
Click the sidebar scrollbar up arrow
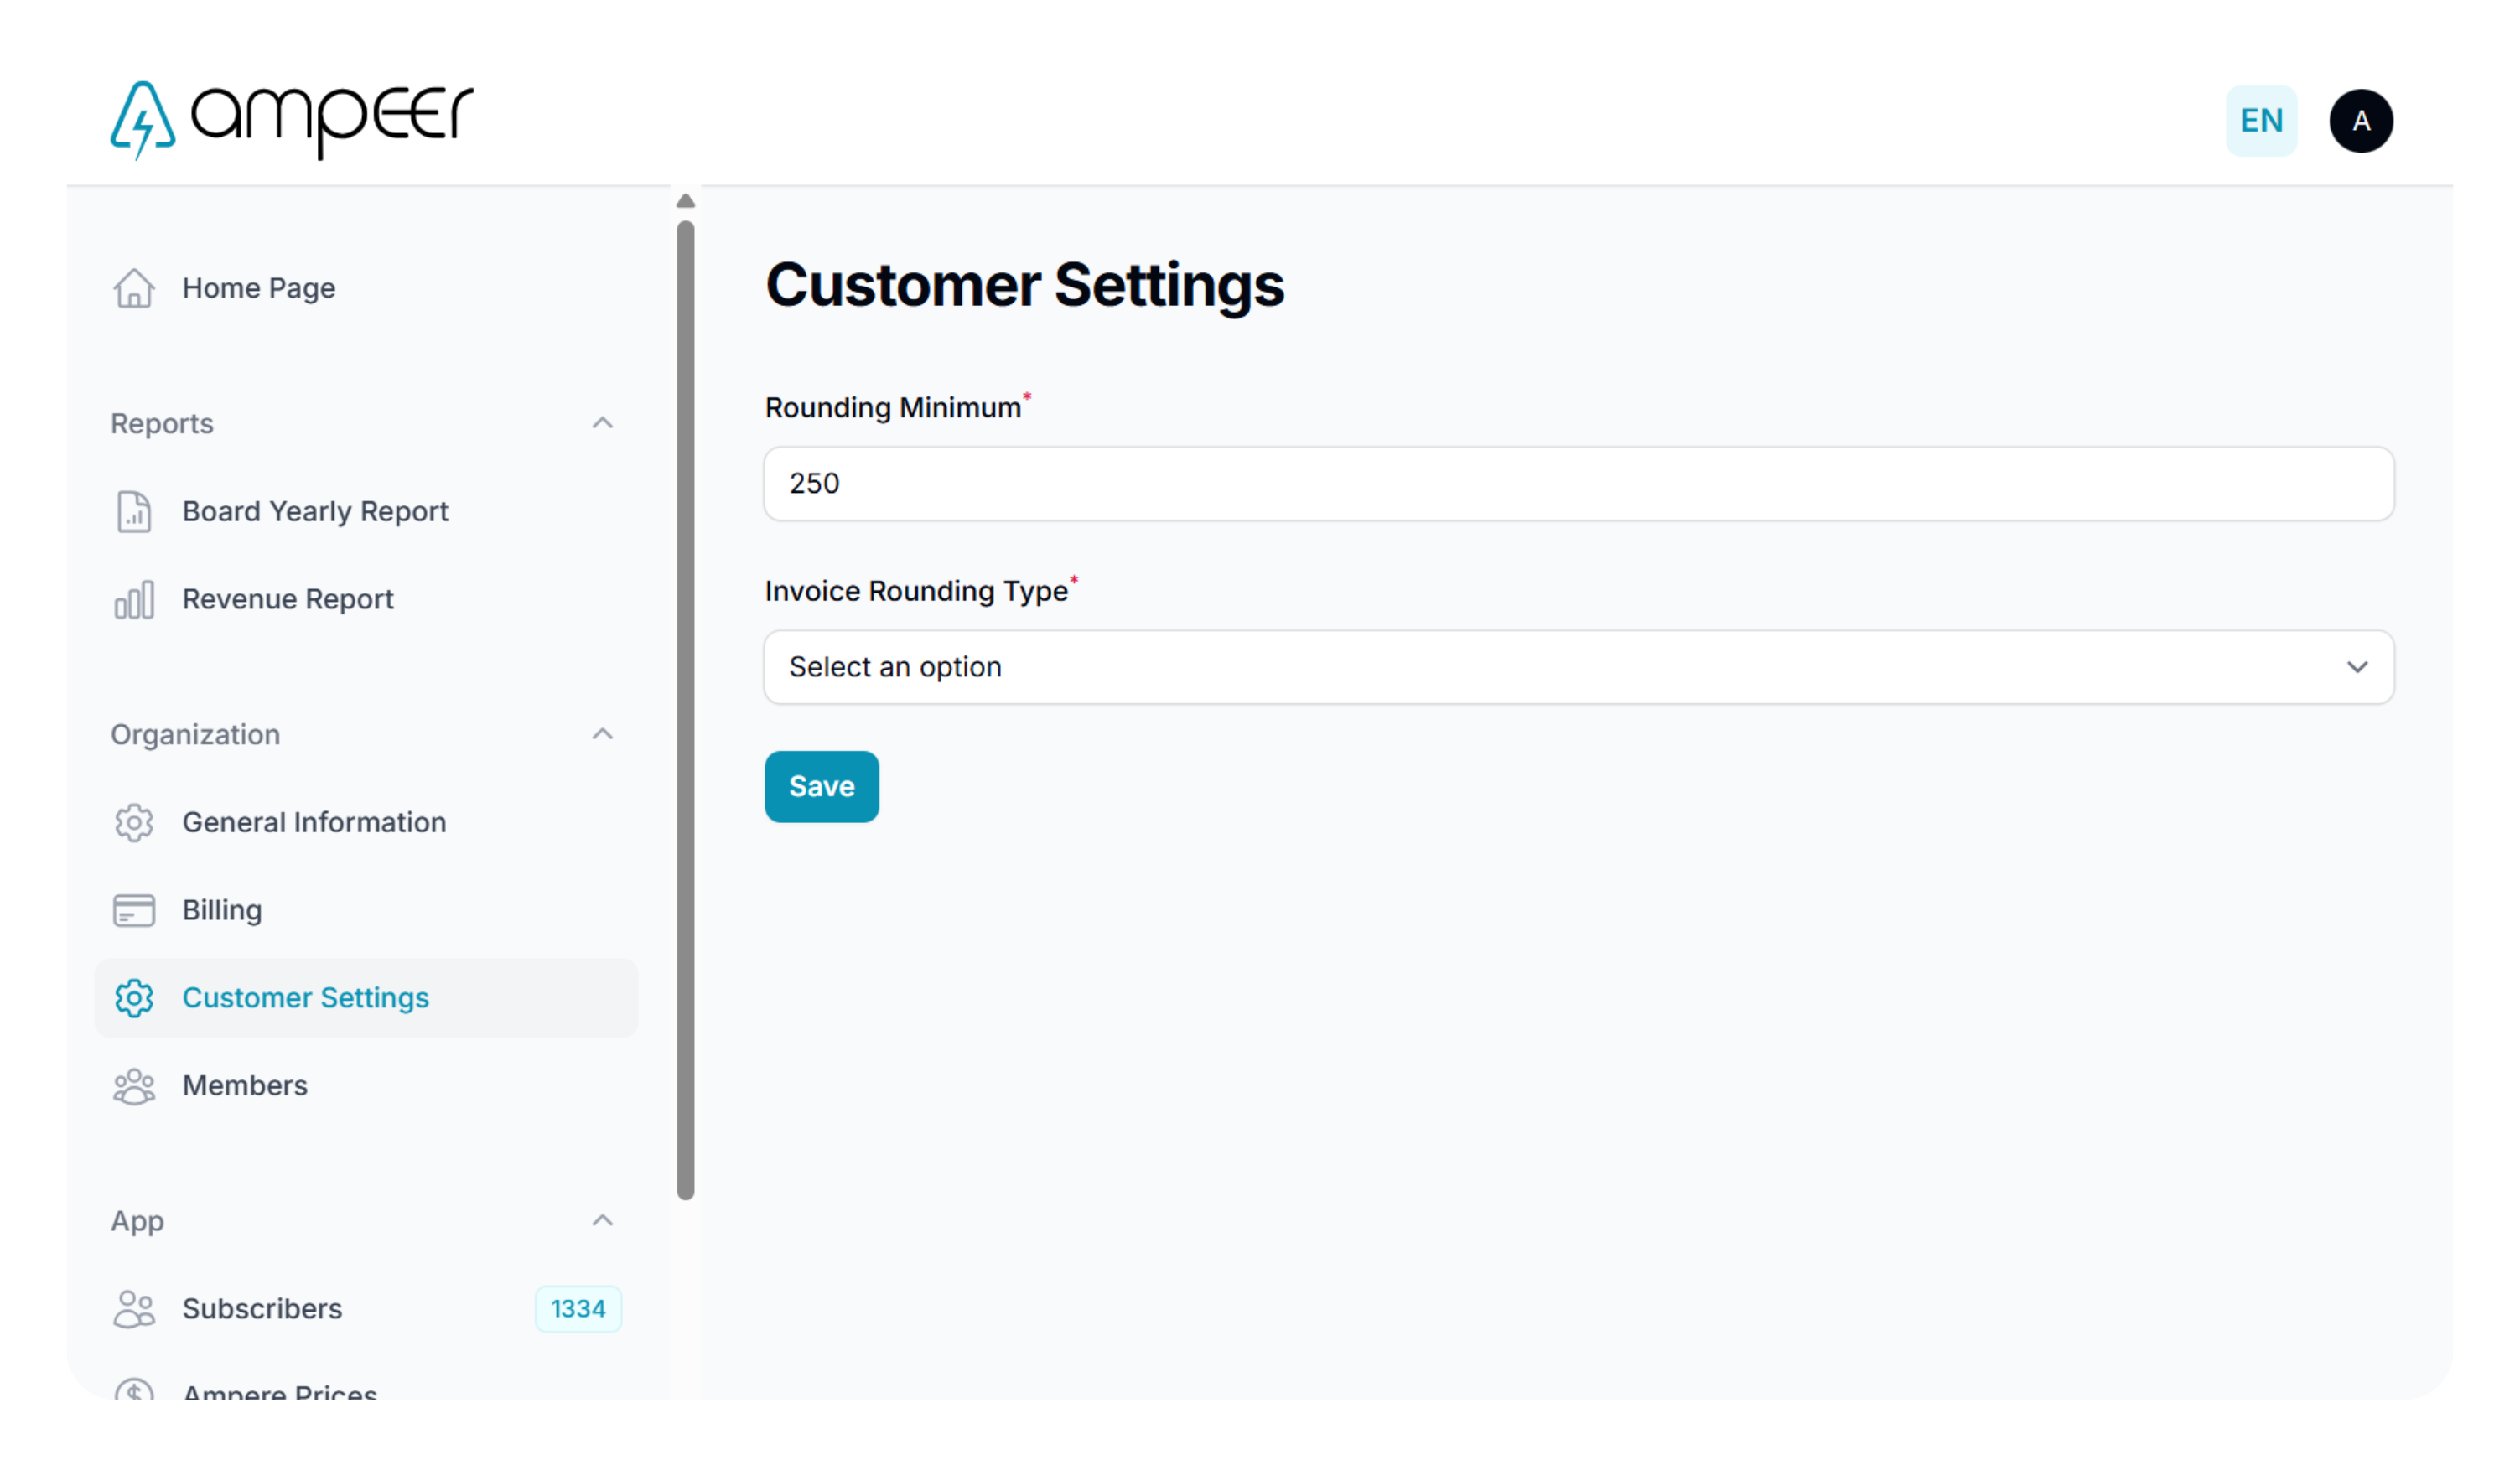[686, 201]
